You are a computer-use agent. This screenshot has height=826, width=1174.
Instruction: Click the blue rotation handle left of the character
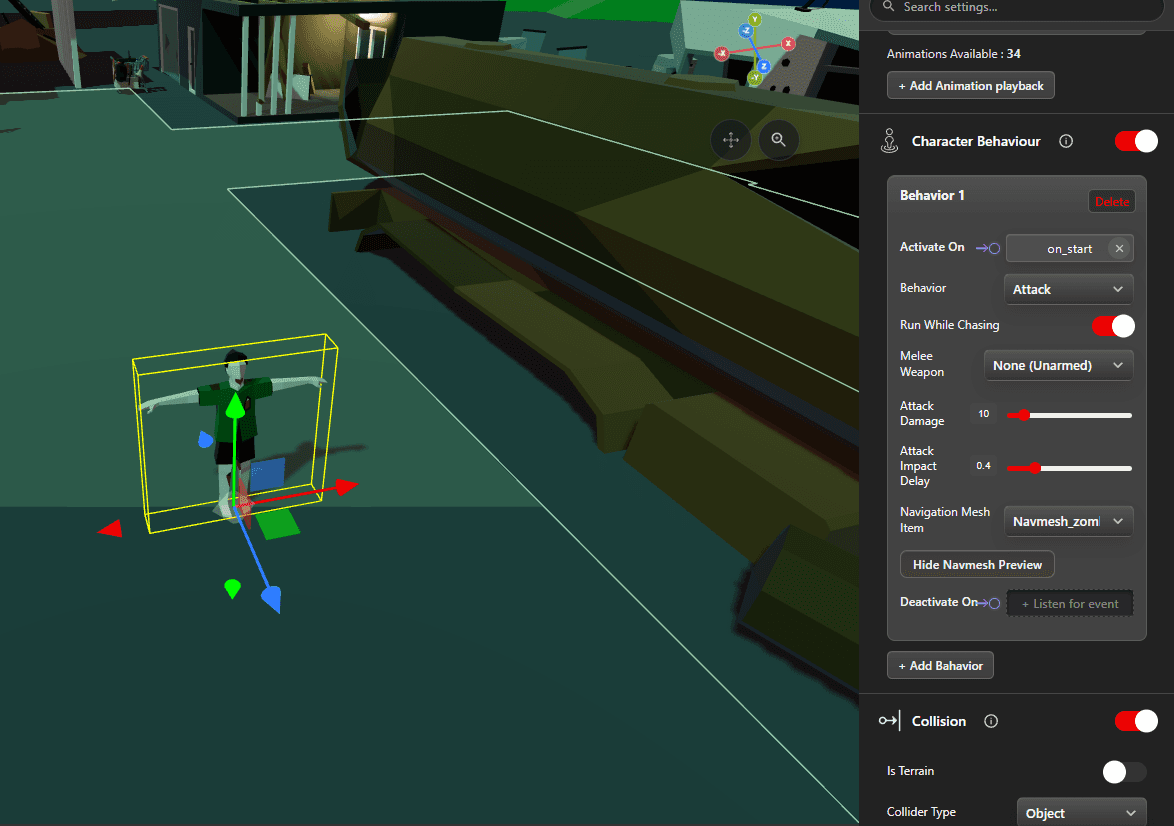click(x=205, y=440)
